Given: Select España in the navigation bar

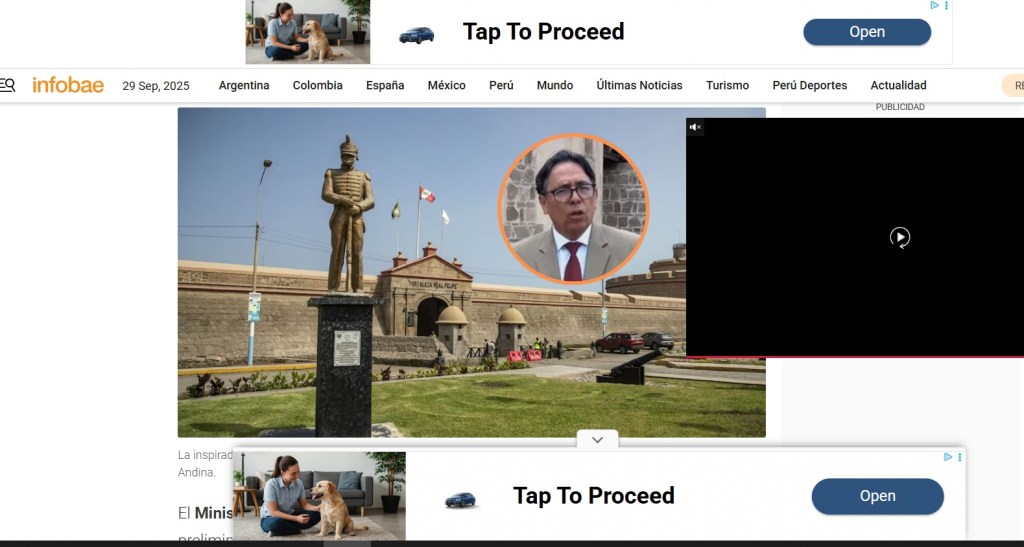Looking at the screenshot, I should coord(385,85).
